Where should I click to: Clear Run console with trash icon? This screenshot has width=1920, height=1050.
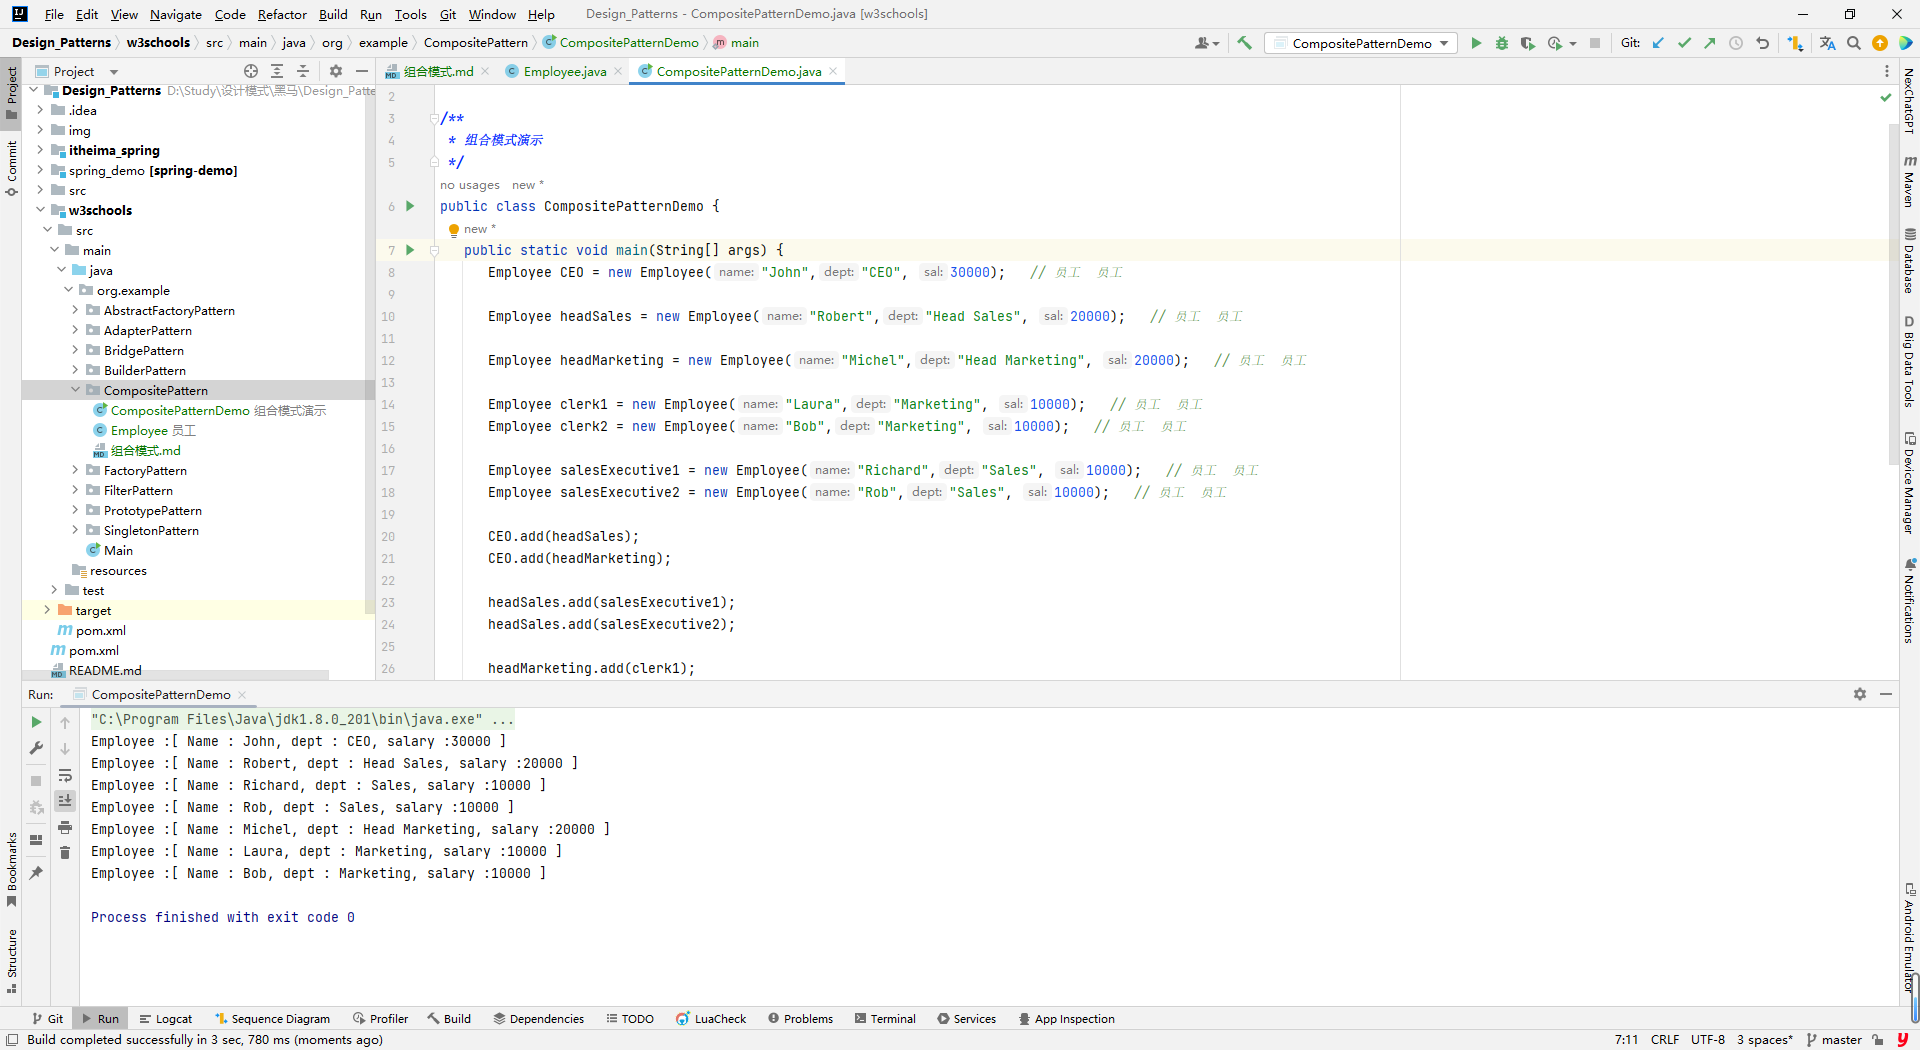65,853
